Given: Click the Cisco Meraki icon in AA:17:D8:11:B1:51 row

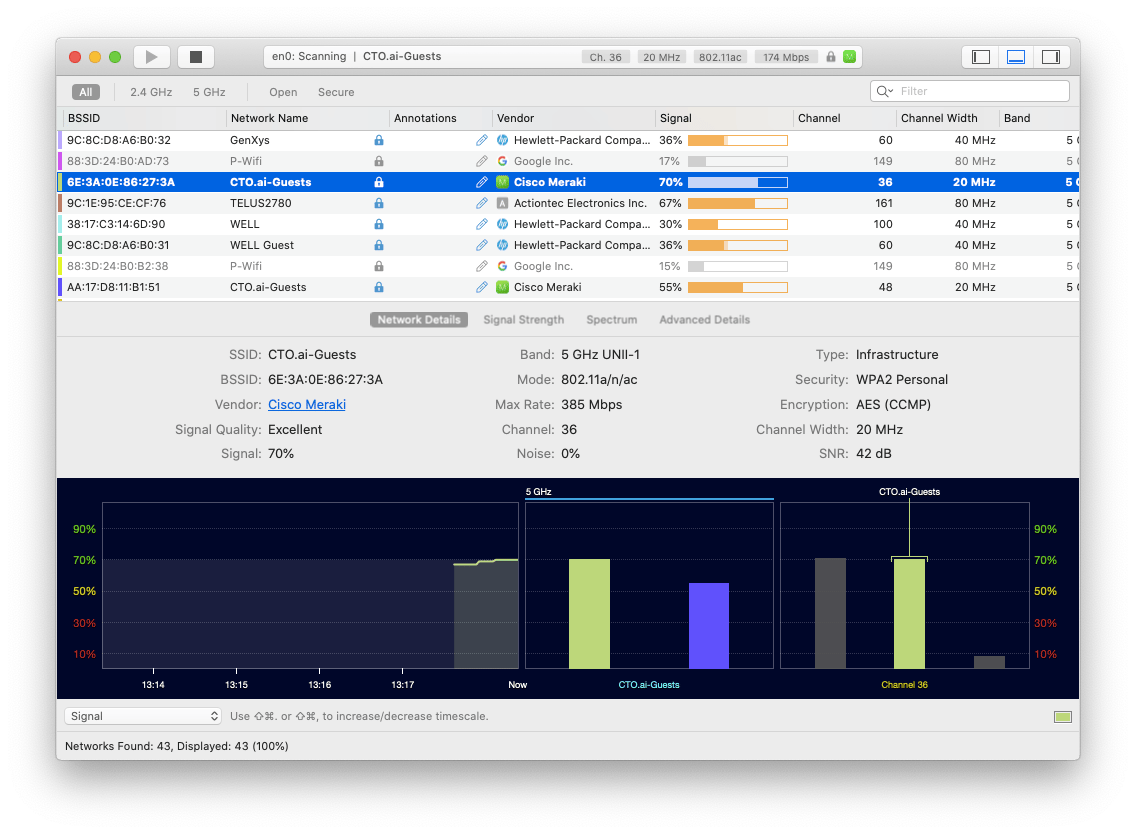Looking at the screenshot, I should [x=502, y=287].
